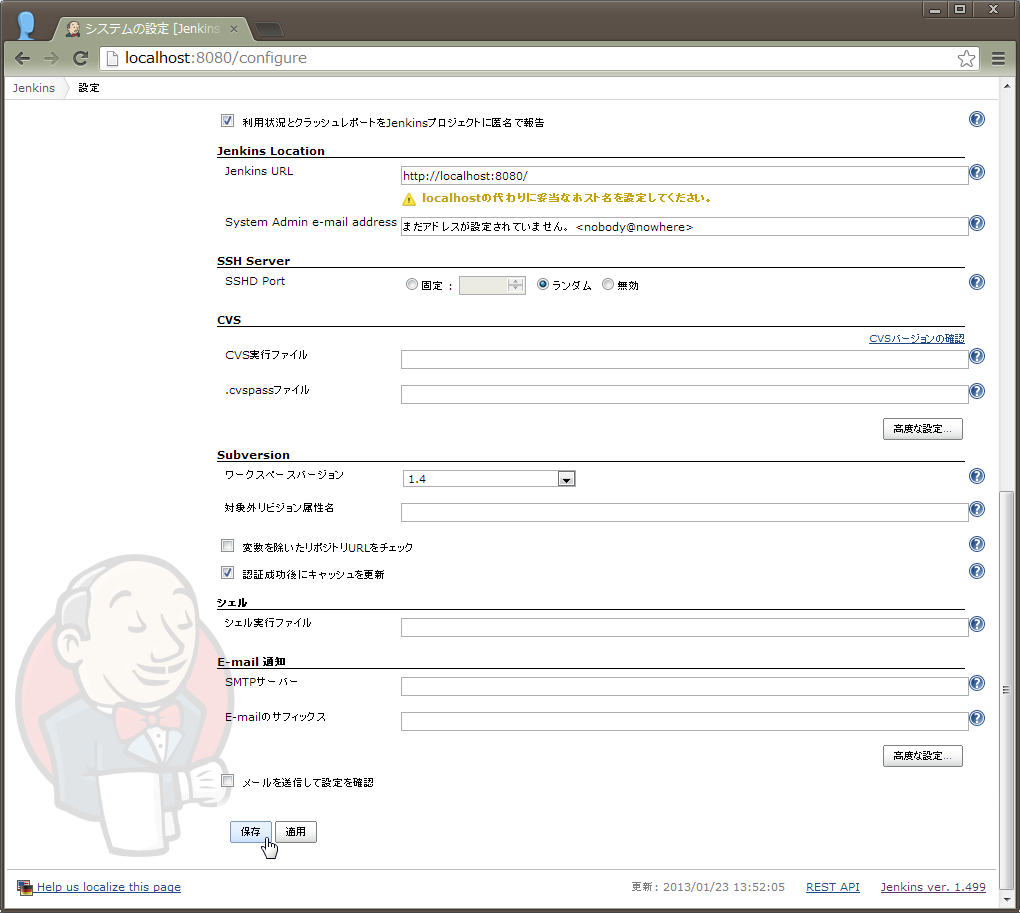Image resolution: width=1020 pixels, height=913 pixels.
Task: Open help for SSHD Port
Action: [976, 282]
